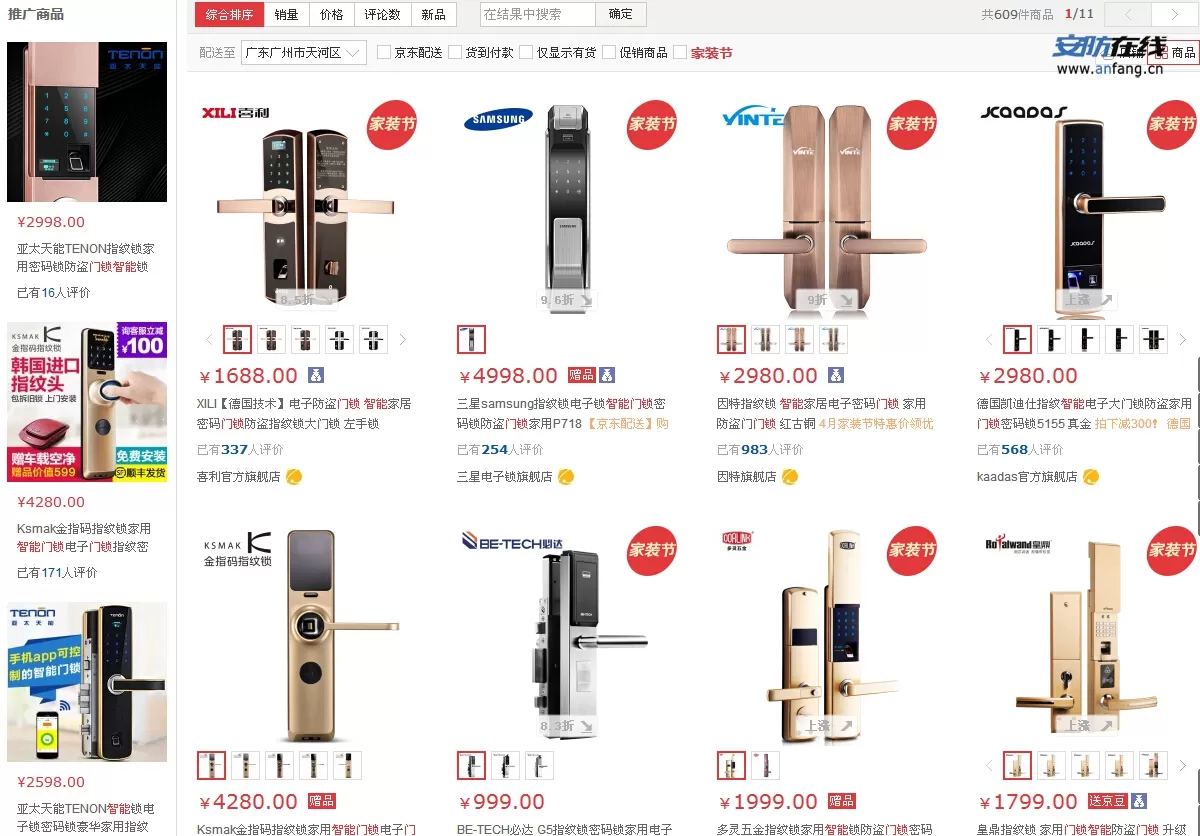
Task: Open the 广东广州市天河区 delivery location dropdown
Action: click(304, 52)
